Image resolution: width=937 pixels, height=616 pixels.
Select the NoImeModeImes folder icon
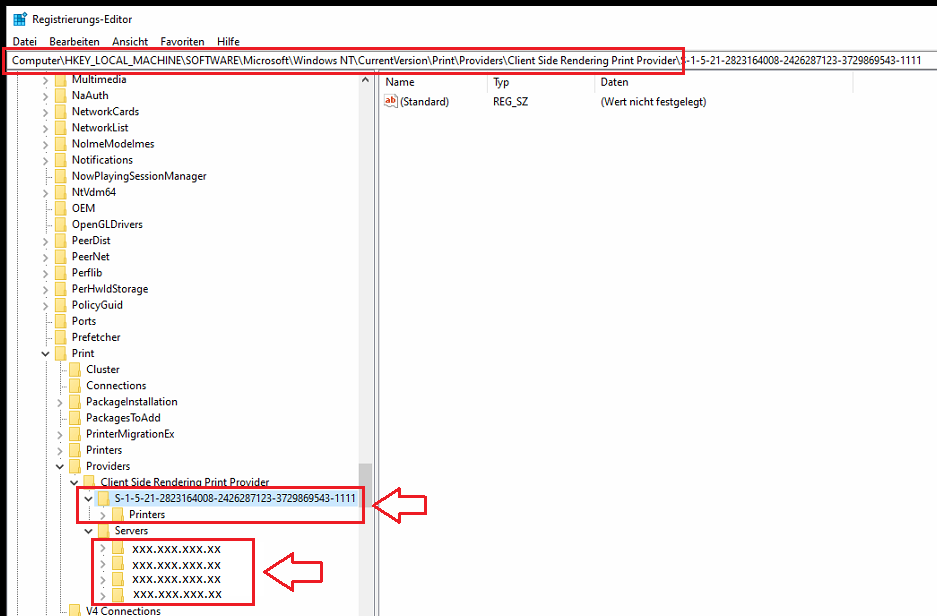coord(60,143)
